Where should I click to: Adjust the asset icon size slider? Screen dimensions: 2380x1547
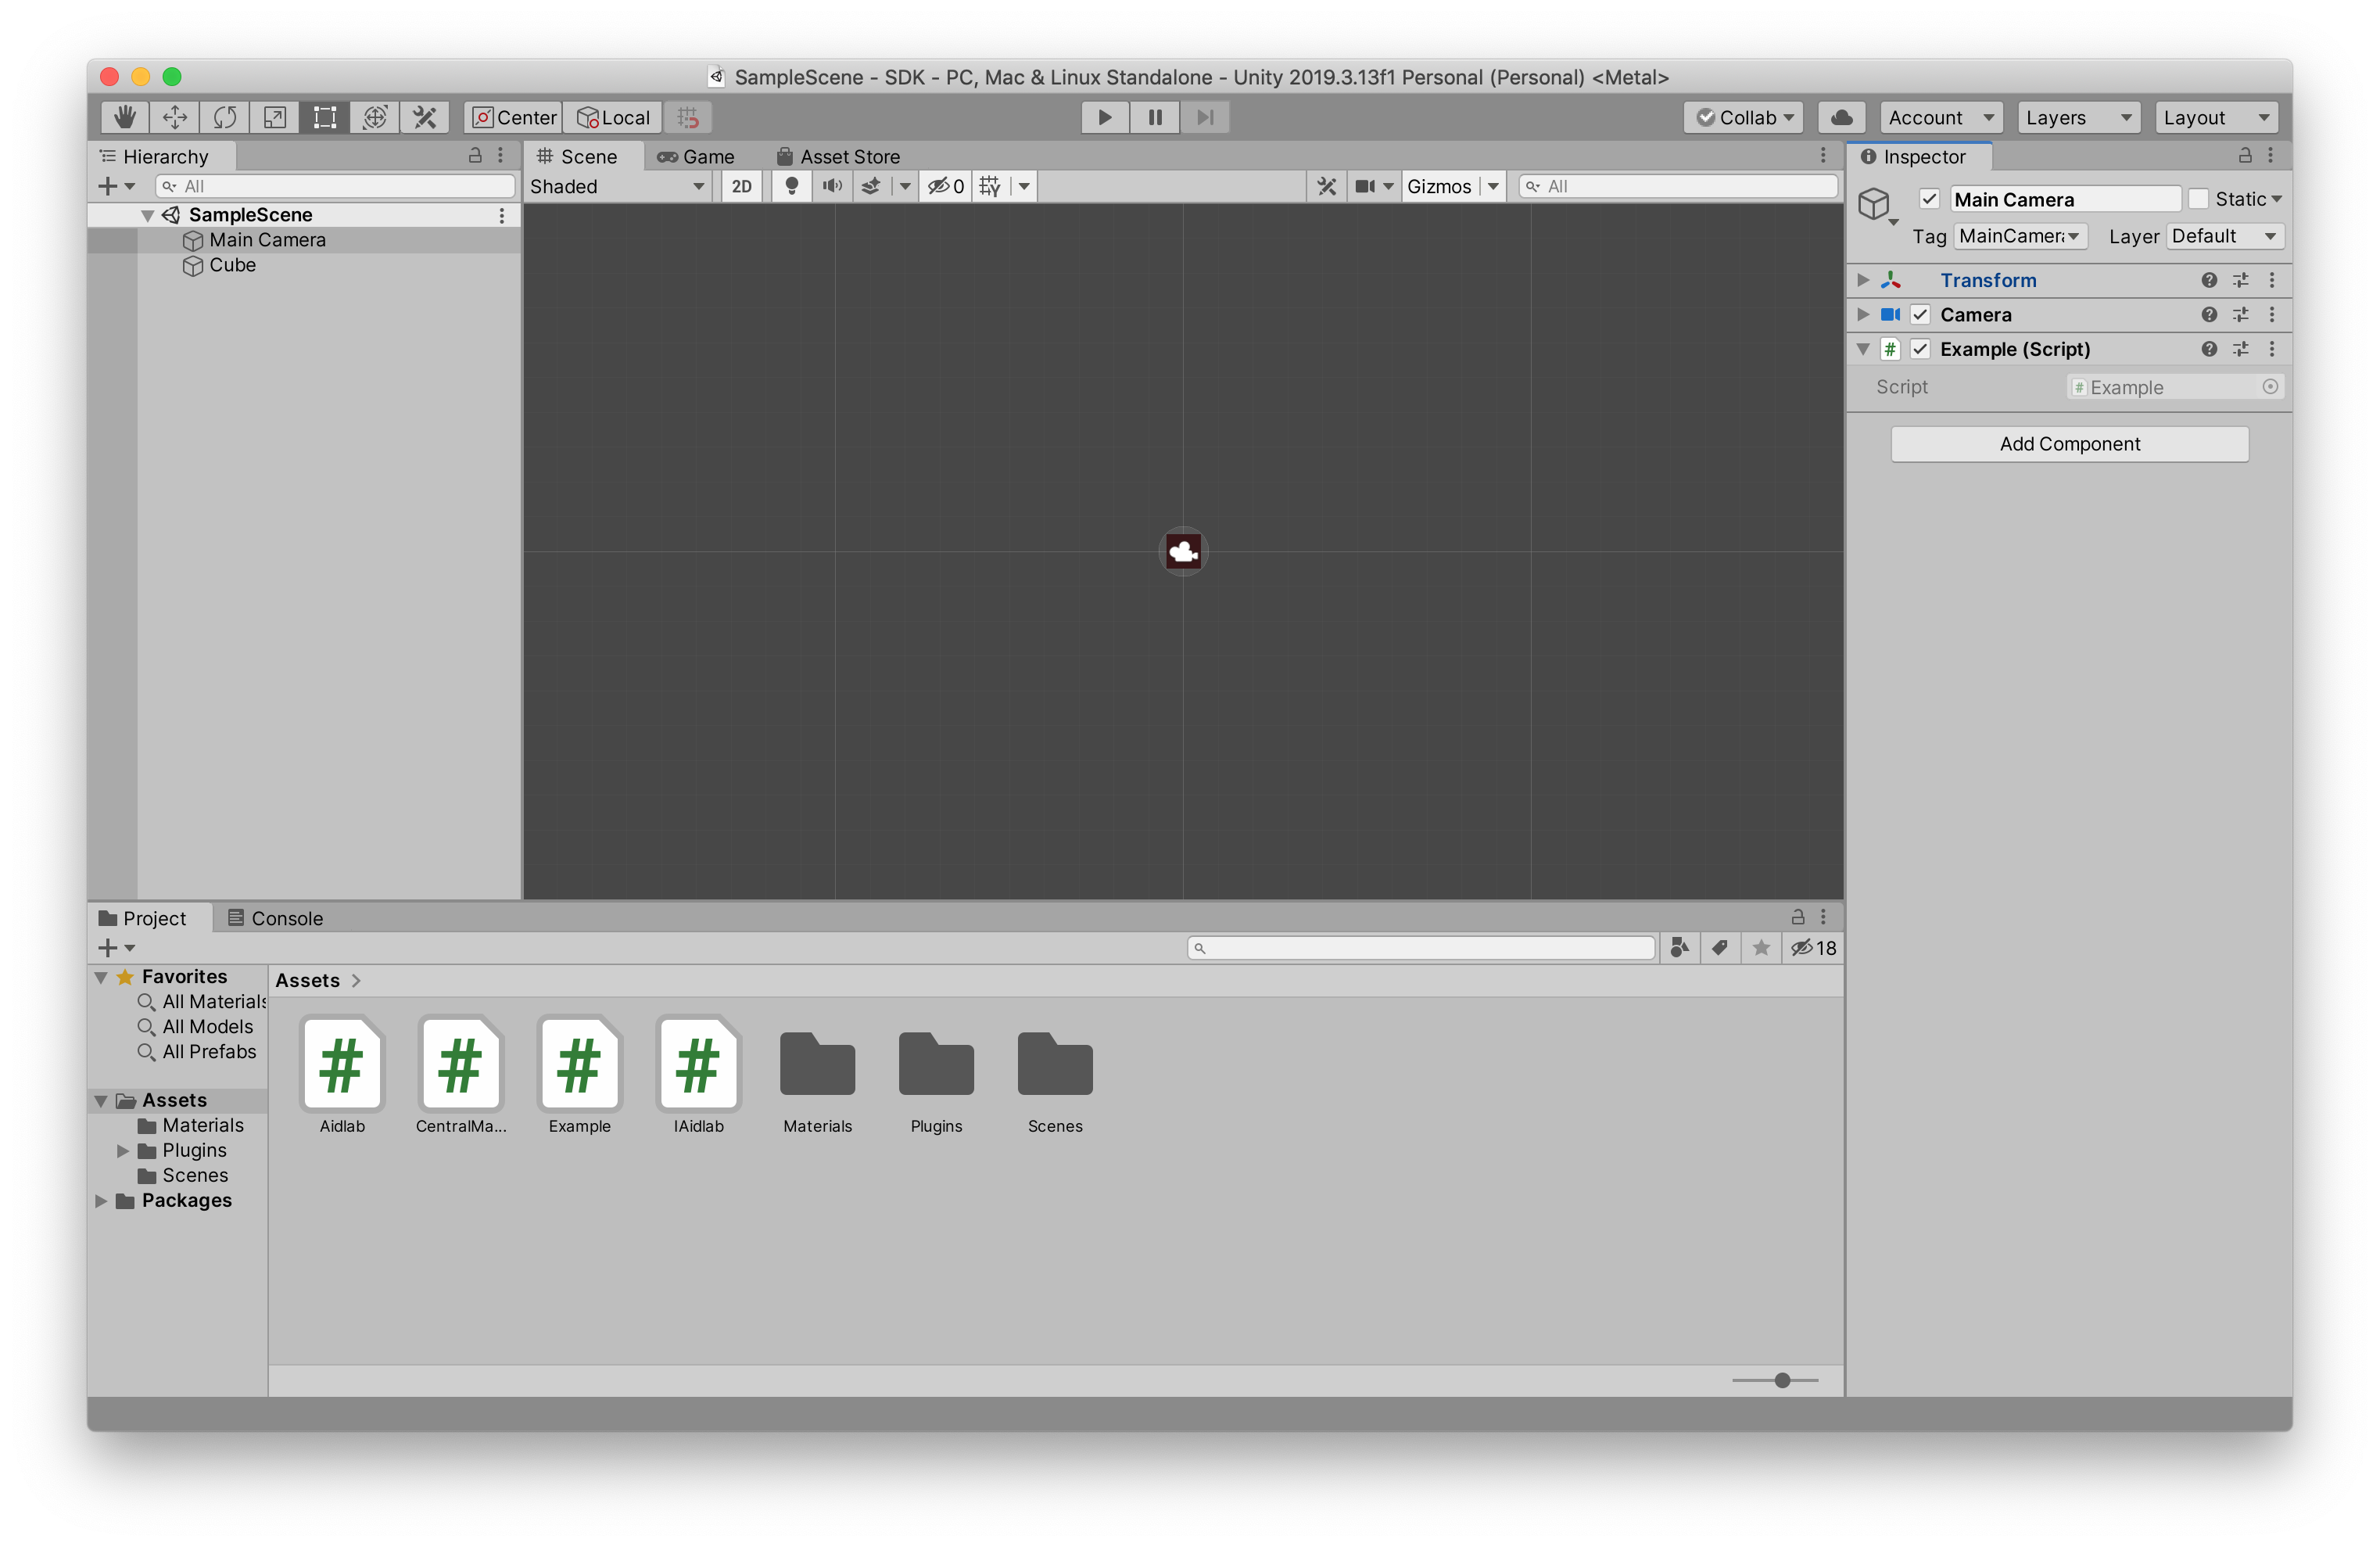pyautogui.click(x=1781, y=1380)
